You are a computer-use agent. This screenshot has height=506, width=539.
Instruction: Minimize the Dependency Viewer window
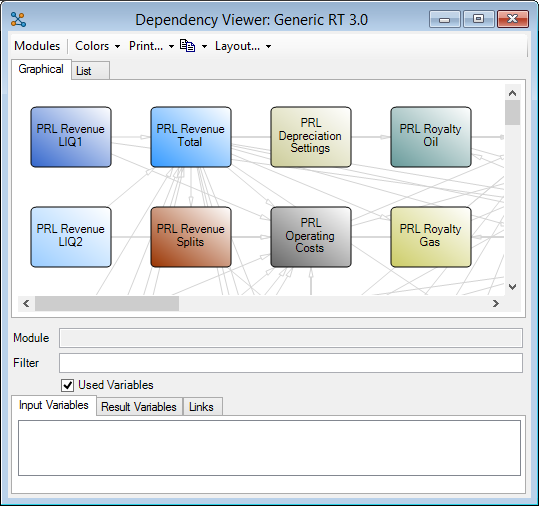click(x=444, y=19)
